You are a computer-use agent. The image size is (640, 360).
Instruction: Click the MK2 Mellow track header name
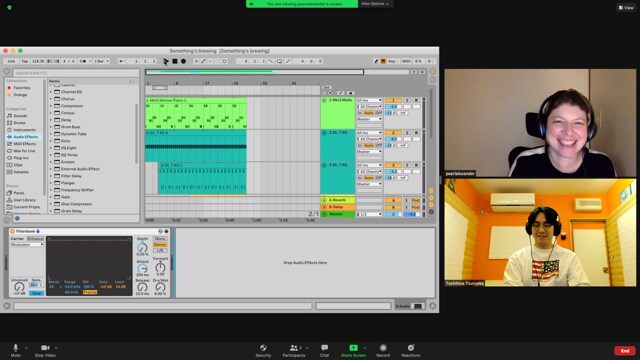[341, 100]
